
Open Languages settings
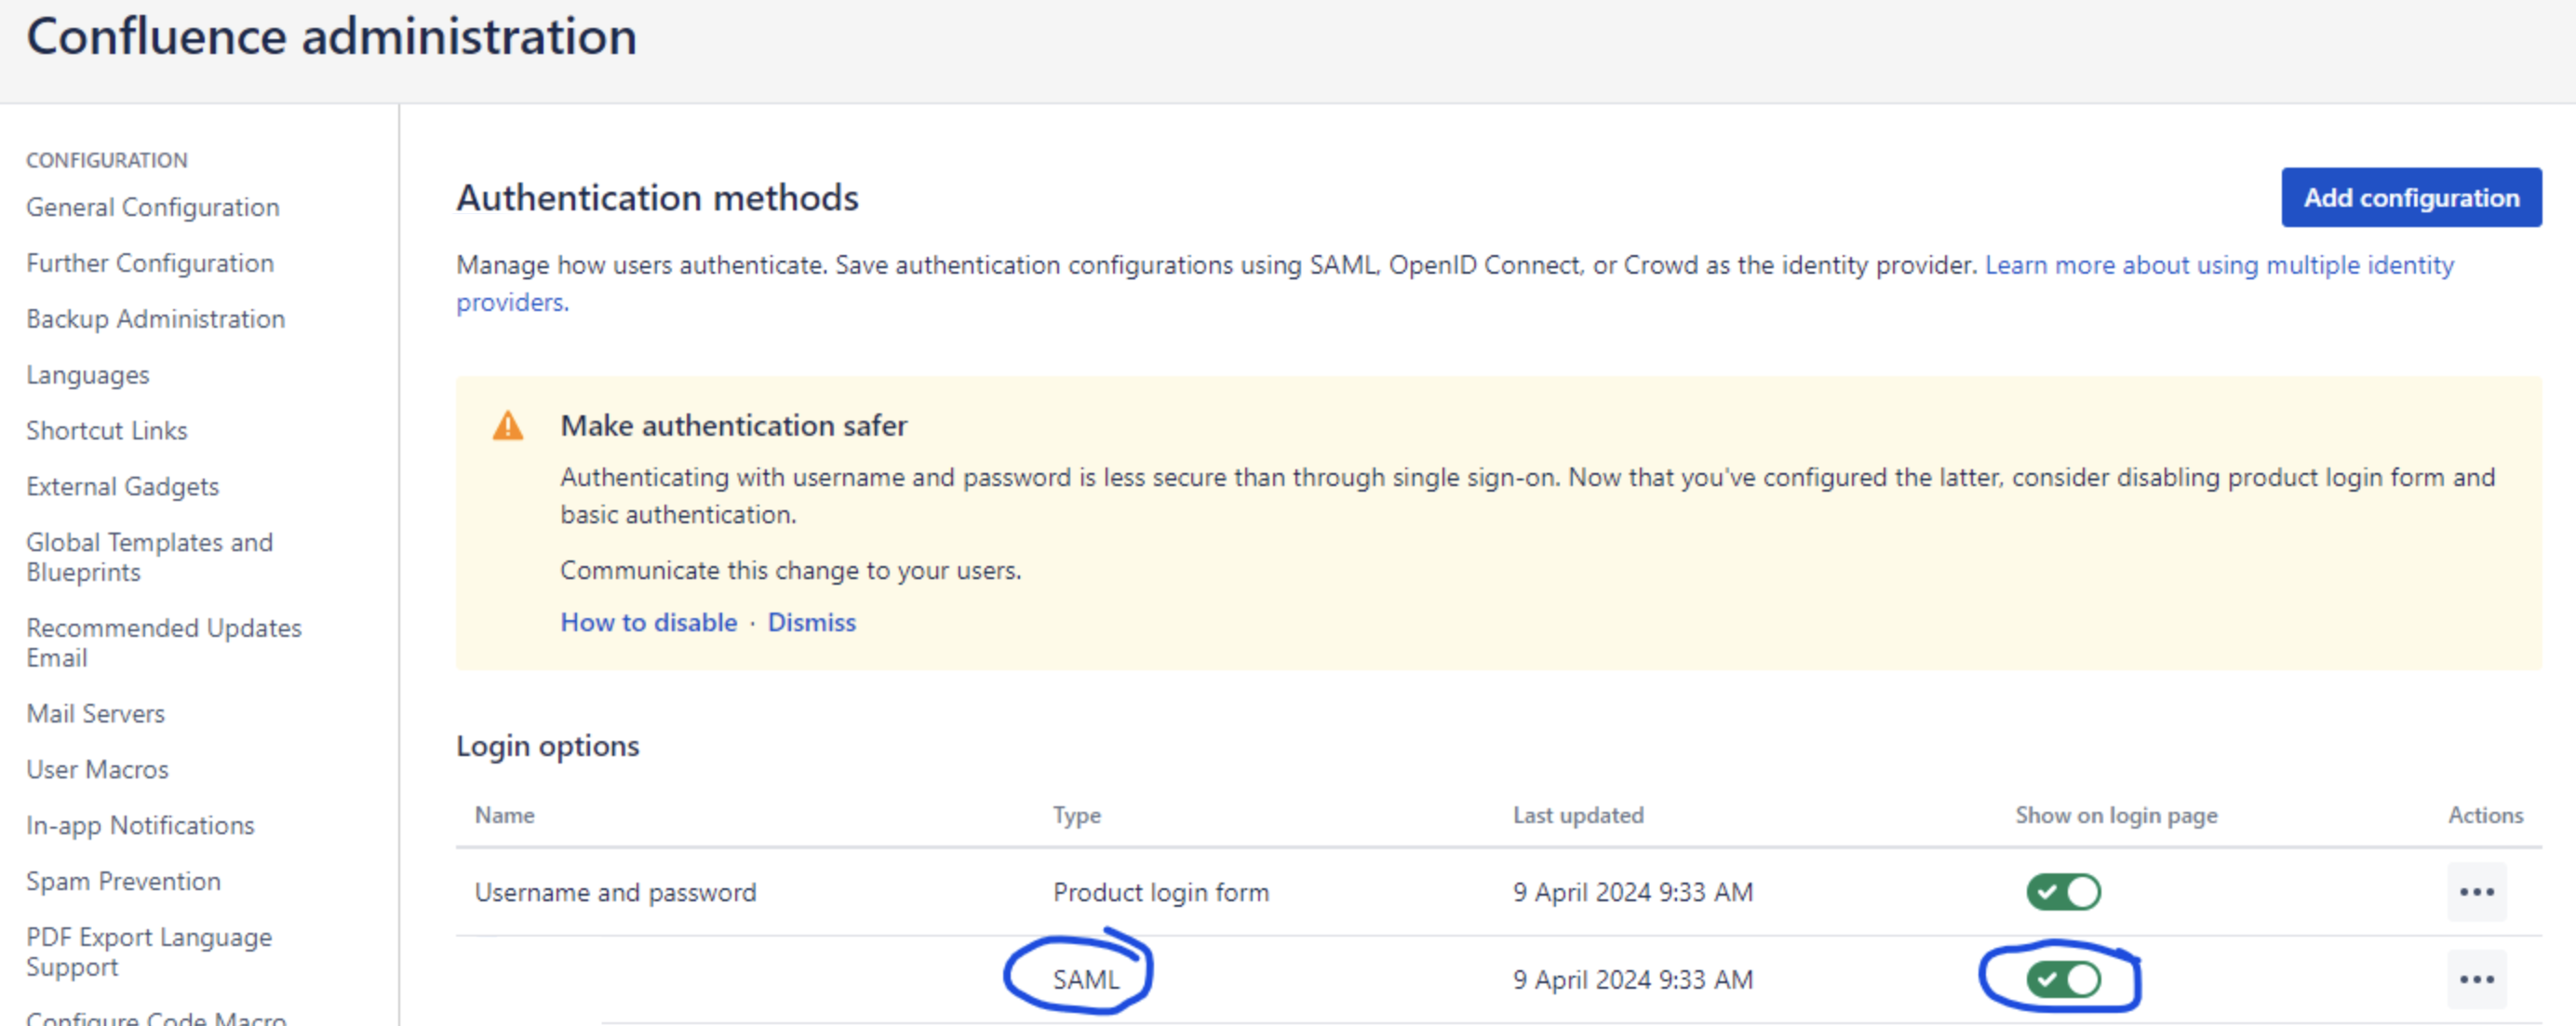[88, 375]
